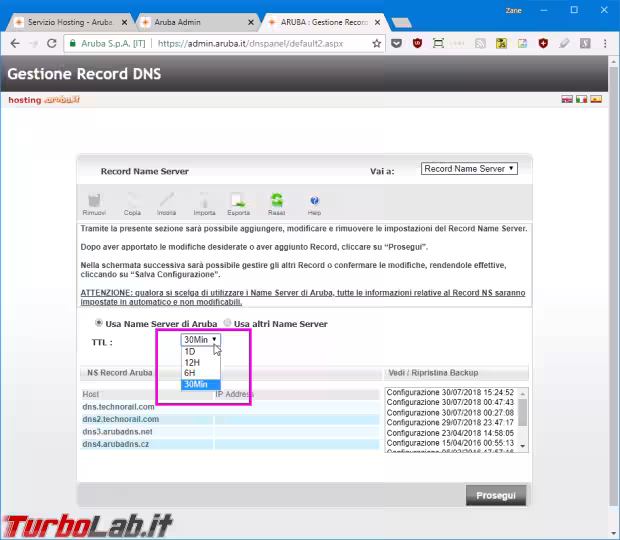Click the Reset toolbar icon

tap(276, 203)
